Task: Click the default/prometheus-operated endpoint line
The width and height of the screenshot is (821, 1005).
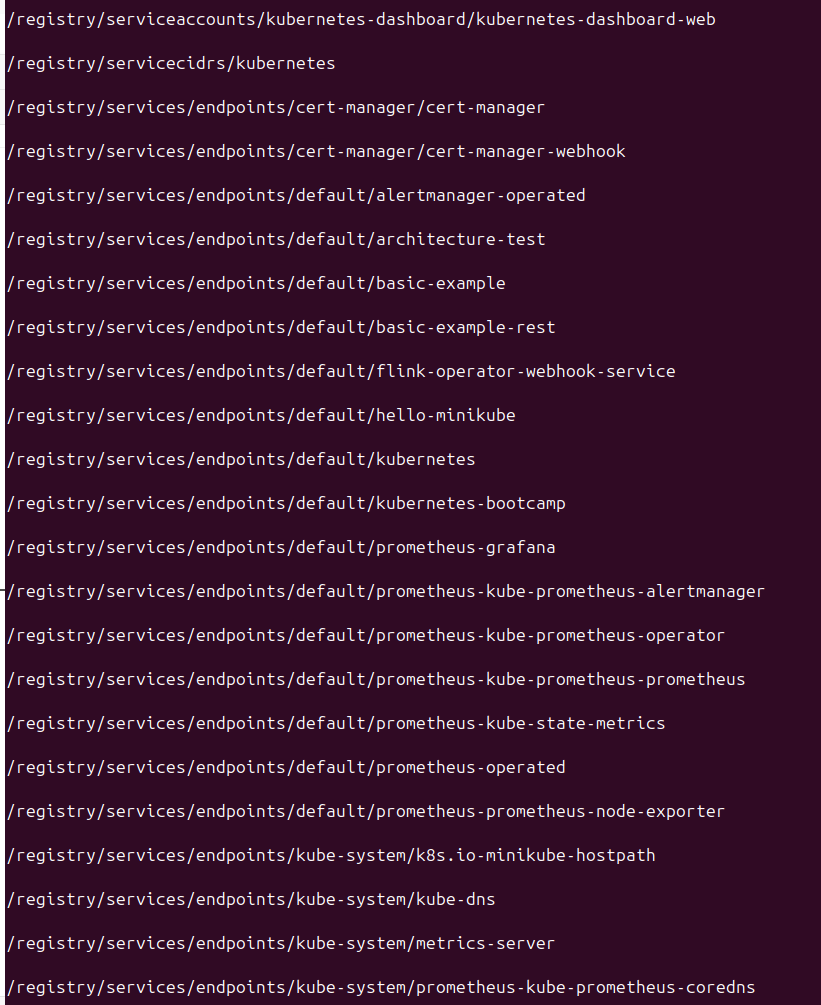Action: (286, 767)
